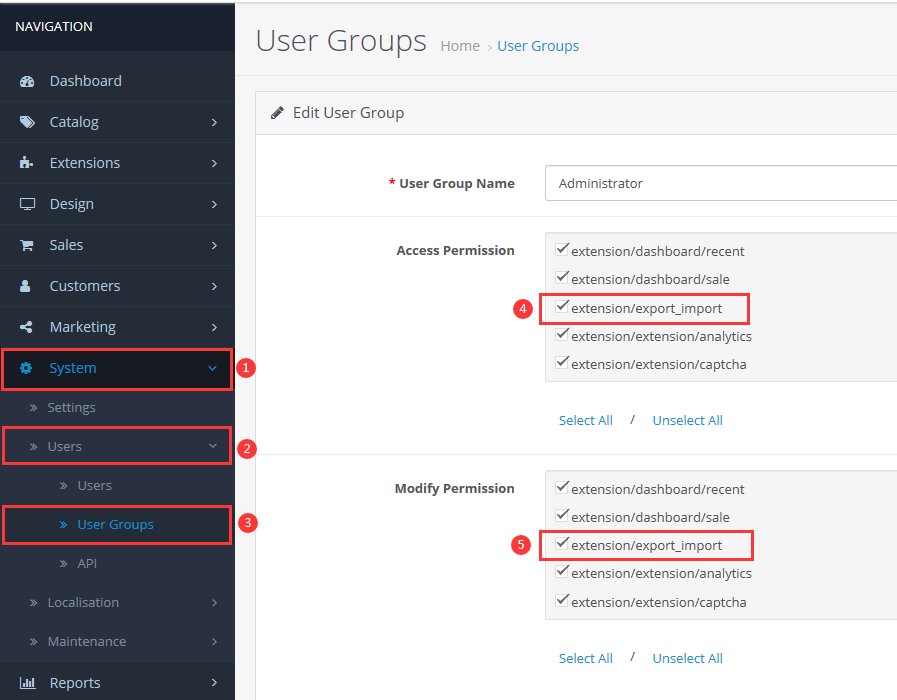This screenshot has height=700, width=897.
Task: Uncheck Access extension/dashboard/recent checkbox
Action: click(562, 249)
